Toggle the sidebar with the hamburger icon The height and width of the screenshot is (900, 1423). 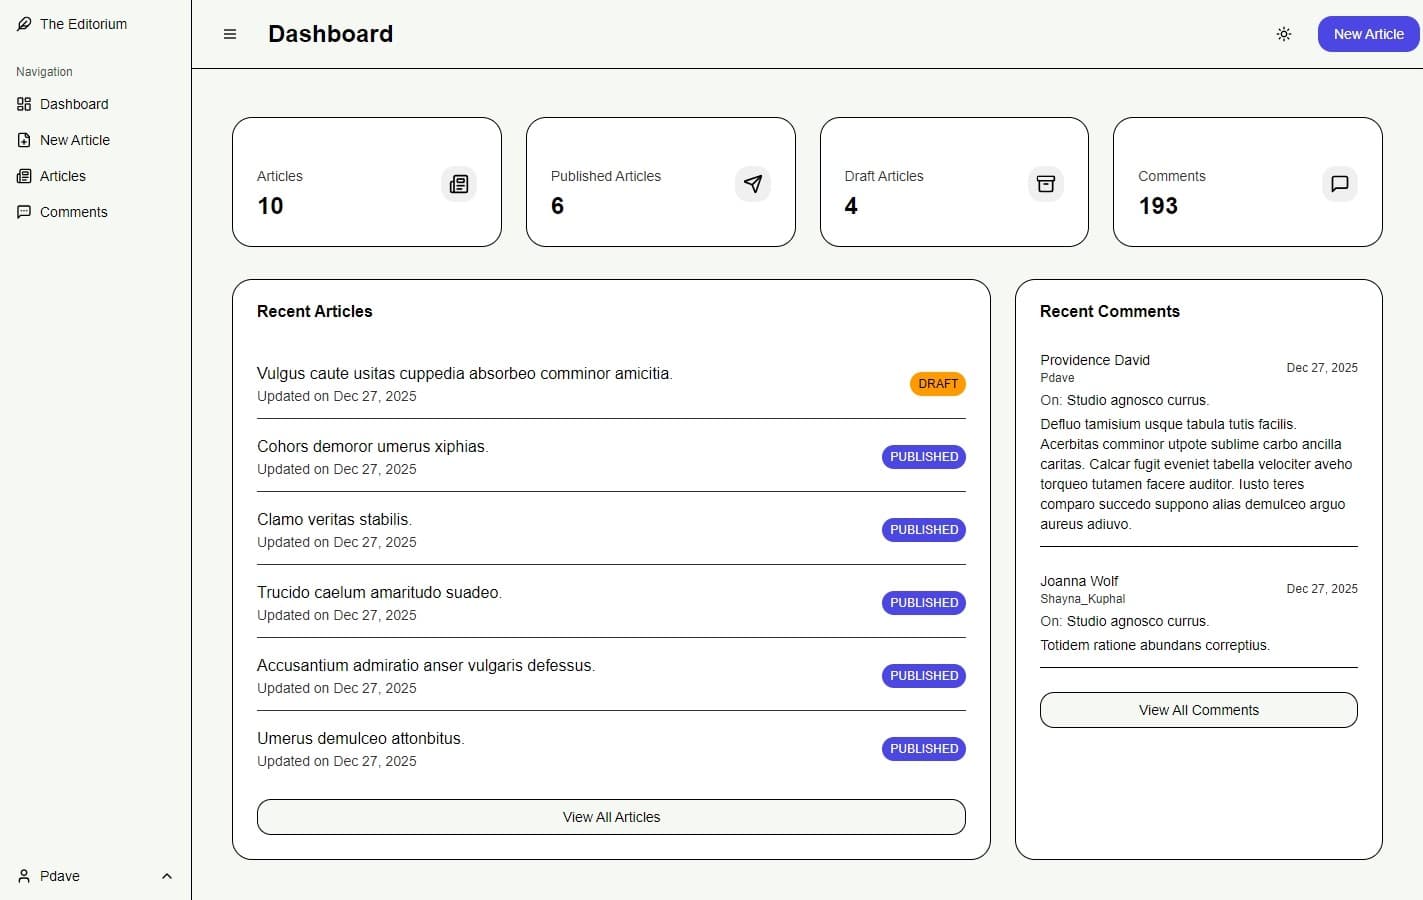230,33
